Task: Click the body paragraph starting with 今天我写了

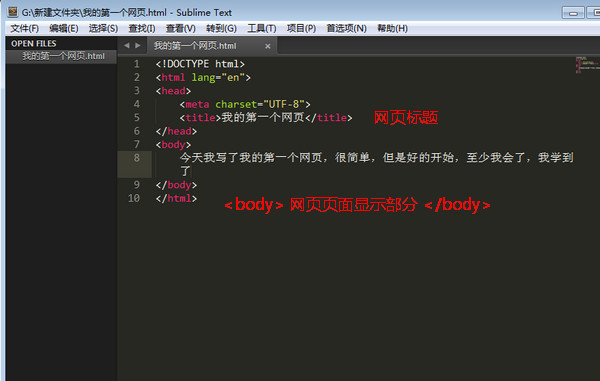Action: click(x=377, y=164)
